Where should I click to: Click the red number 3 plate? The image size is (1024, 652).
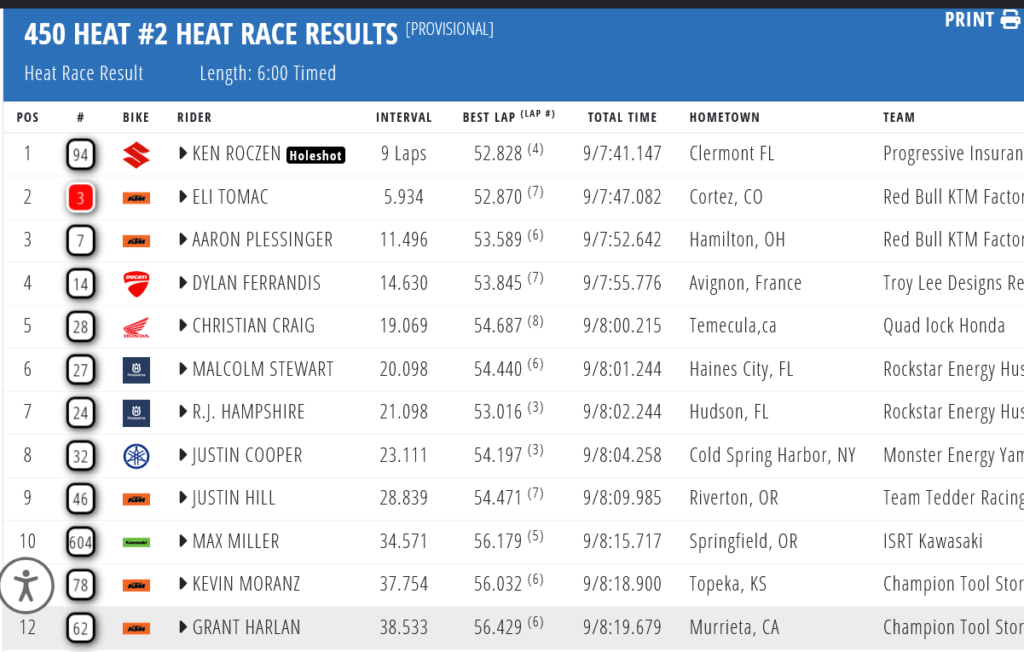coord(81,198)
